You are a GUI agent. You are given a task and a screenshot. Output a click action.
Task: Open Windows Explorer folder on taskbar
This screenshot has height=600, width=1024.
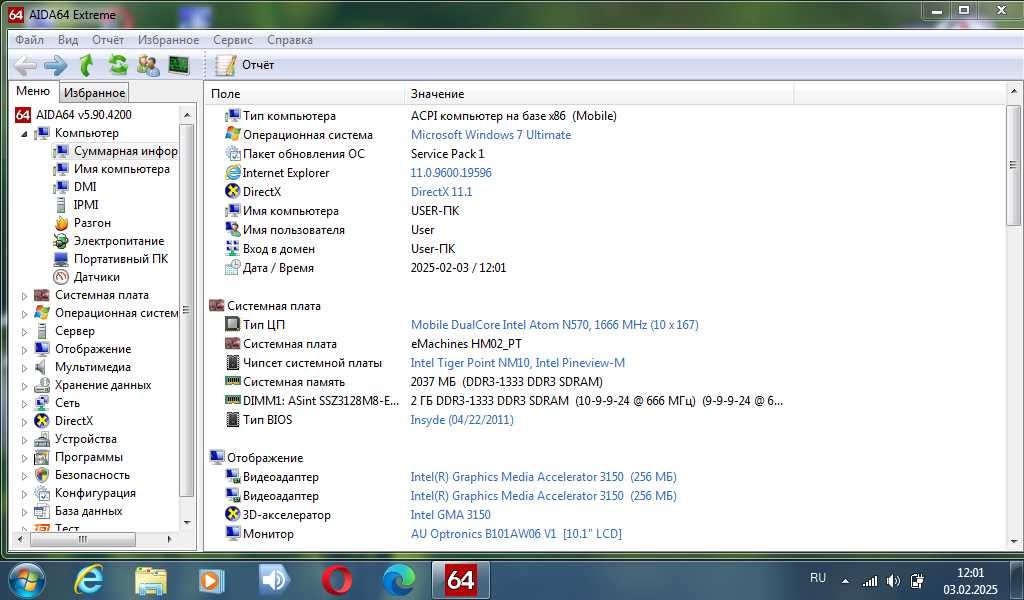151,580
